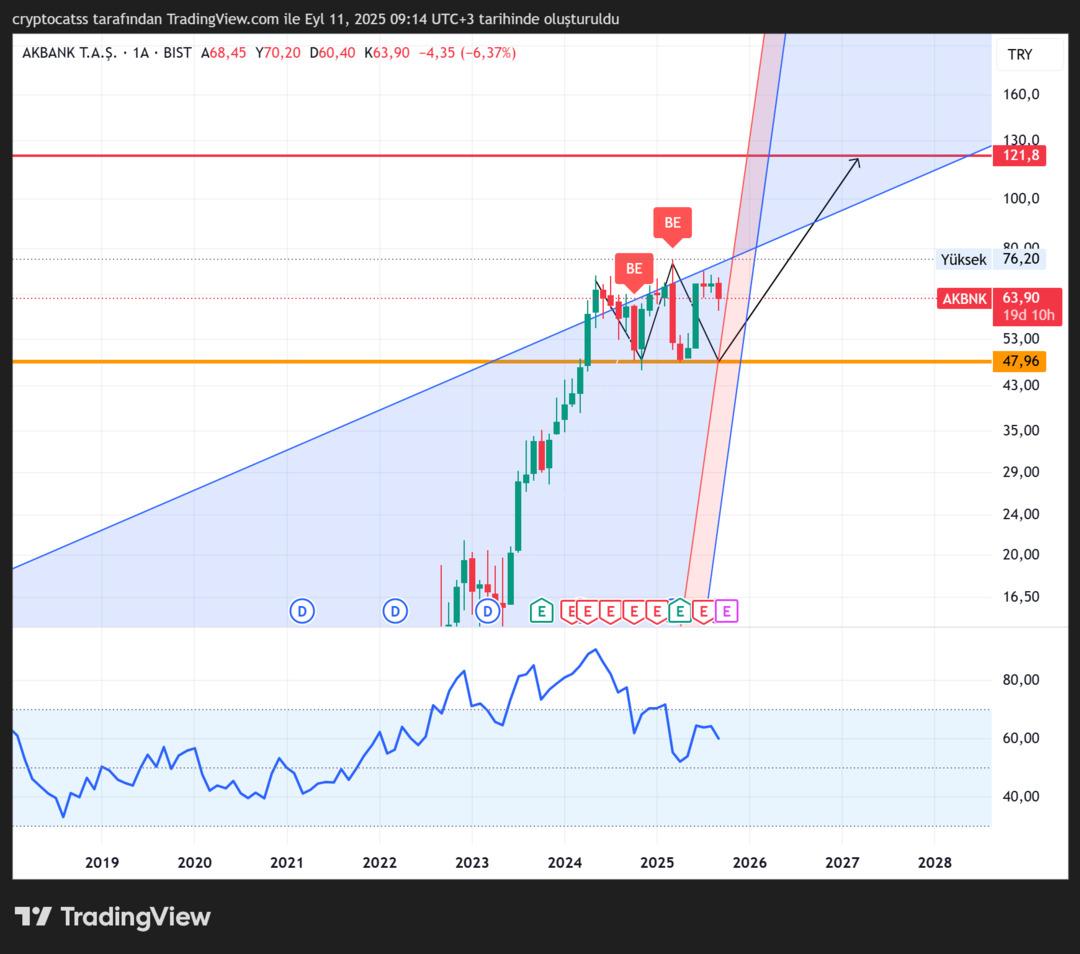Click the 2025 year label

point(657,862)
